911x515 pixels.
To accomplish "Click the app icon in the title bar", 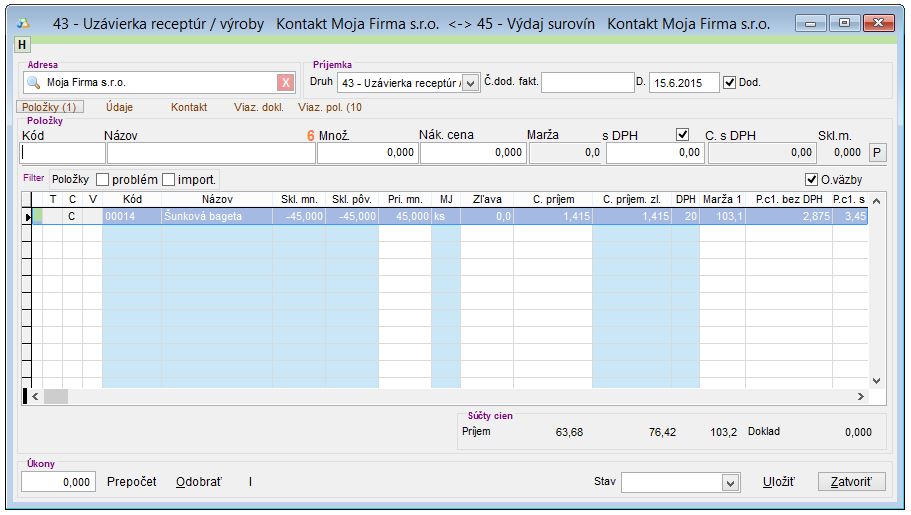I will point(24,23).
